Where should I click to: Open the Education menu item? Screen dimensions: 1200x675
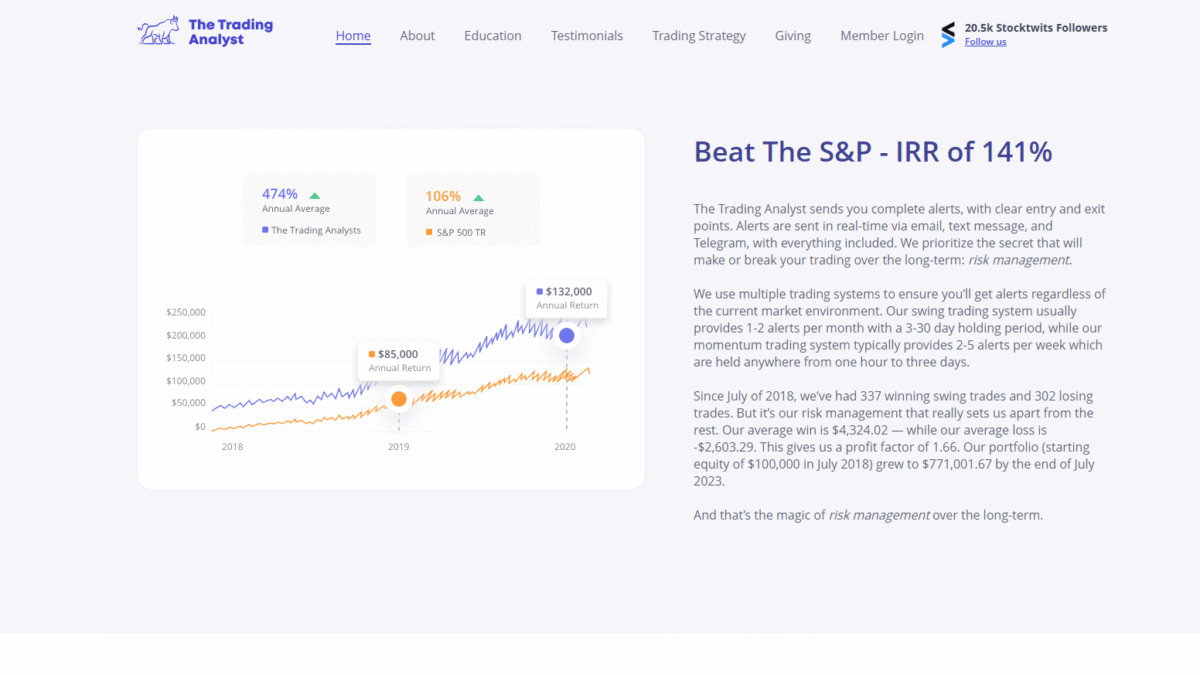click(x=493, y=36)
